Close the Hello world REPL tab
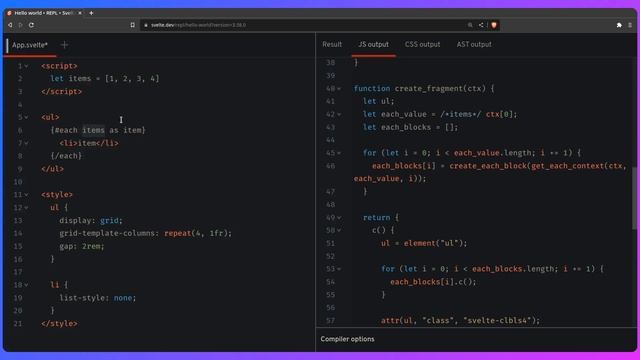 pos(80,13)
